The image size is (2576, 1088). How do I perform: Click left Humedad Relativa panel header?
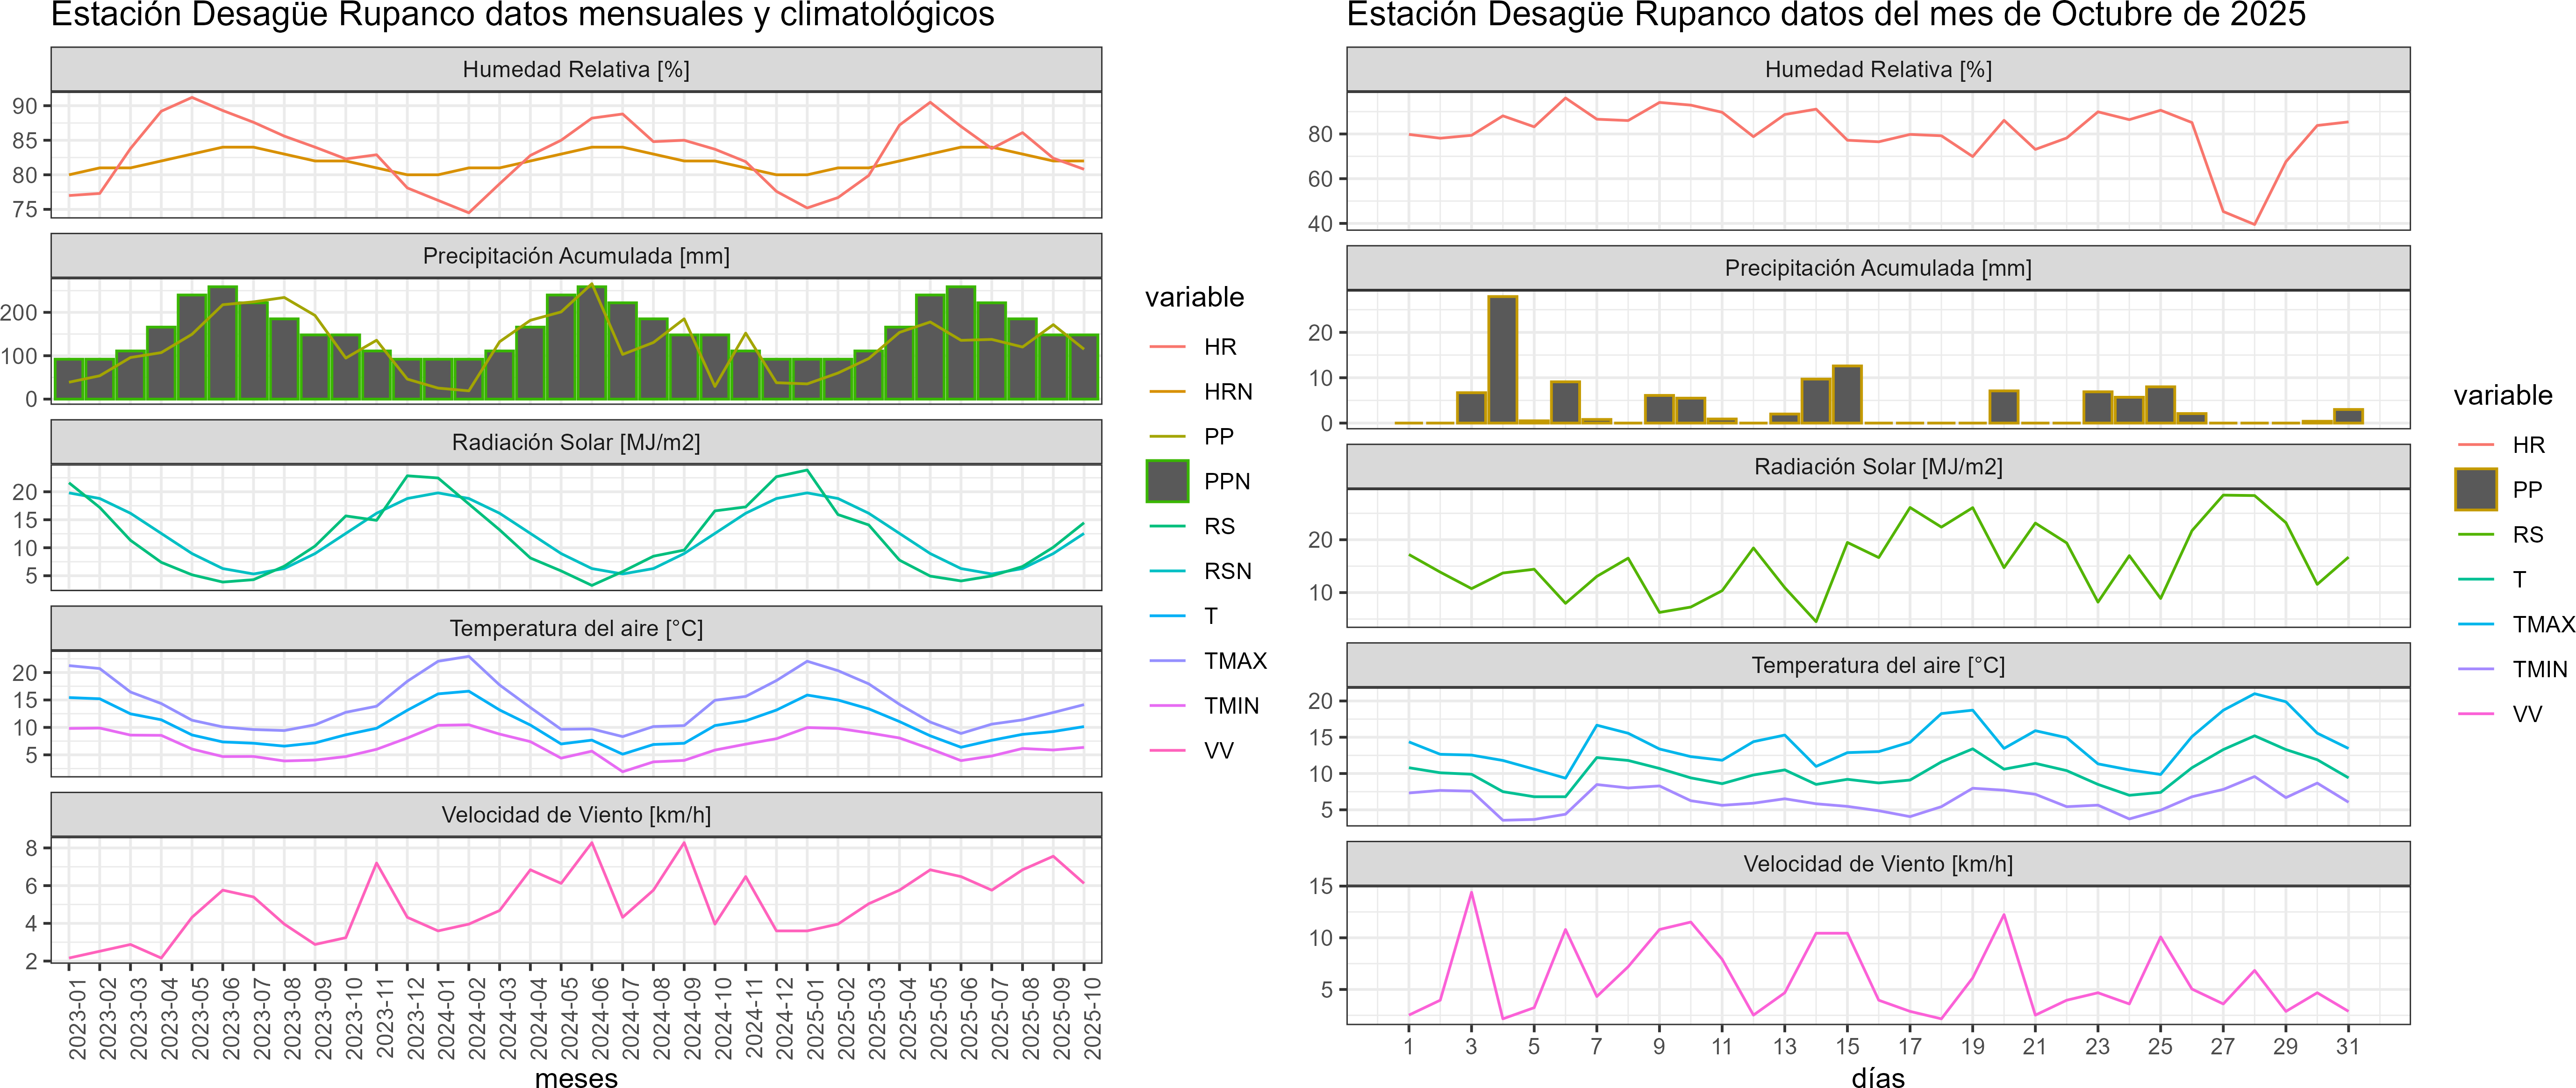(576, 69)
